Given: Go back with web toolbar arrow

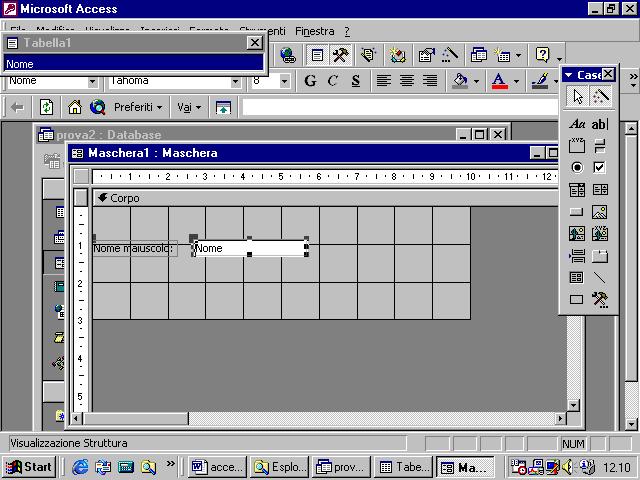Looking at the screenshot, I should click(x=17, y=108).
